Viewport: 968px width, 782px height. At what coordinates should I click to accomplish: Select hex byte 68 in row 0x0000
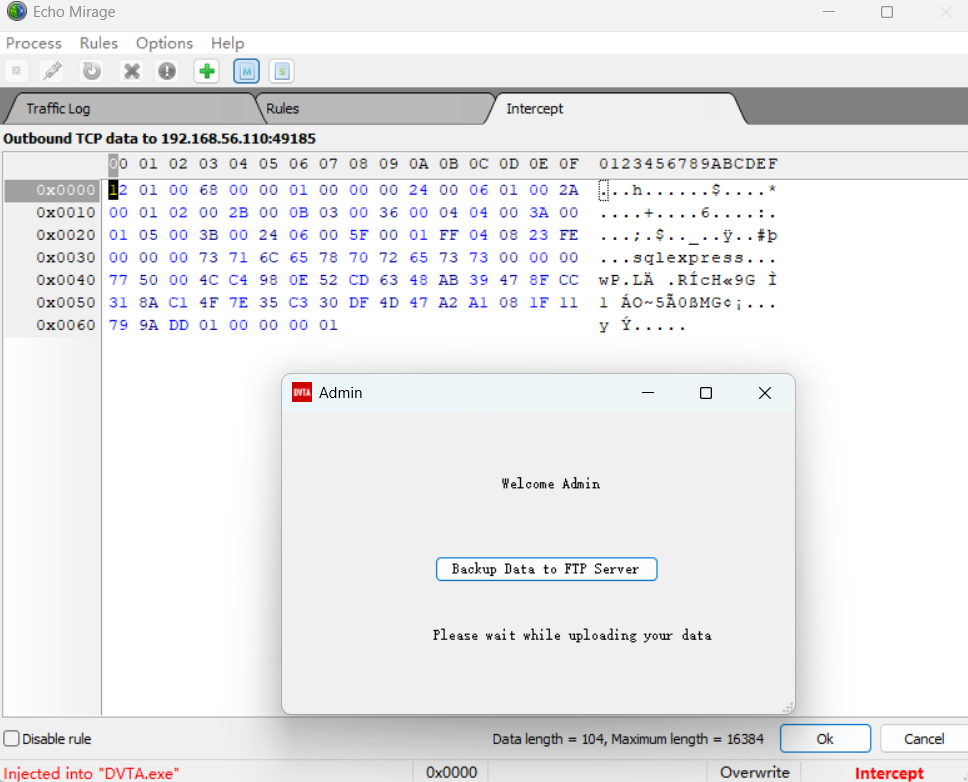(x=208, y=190)
